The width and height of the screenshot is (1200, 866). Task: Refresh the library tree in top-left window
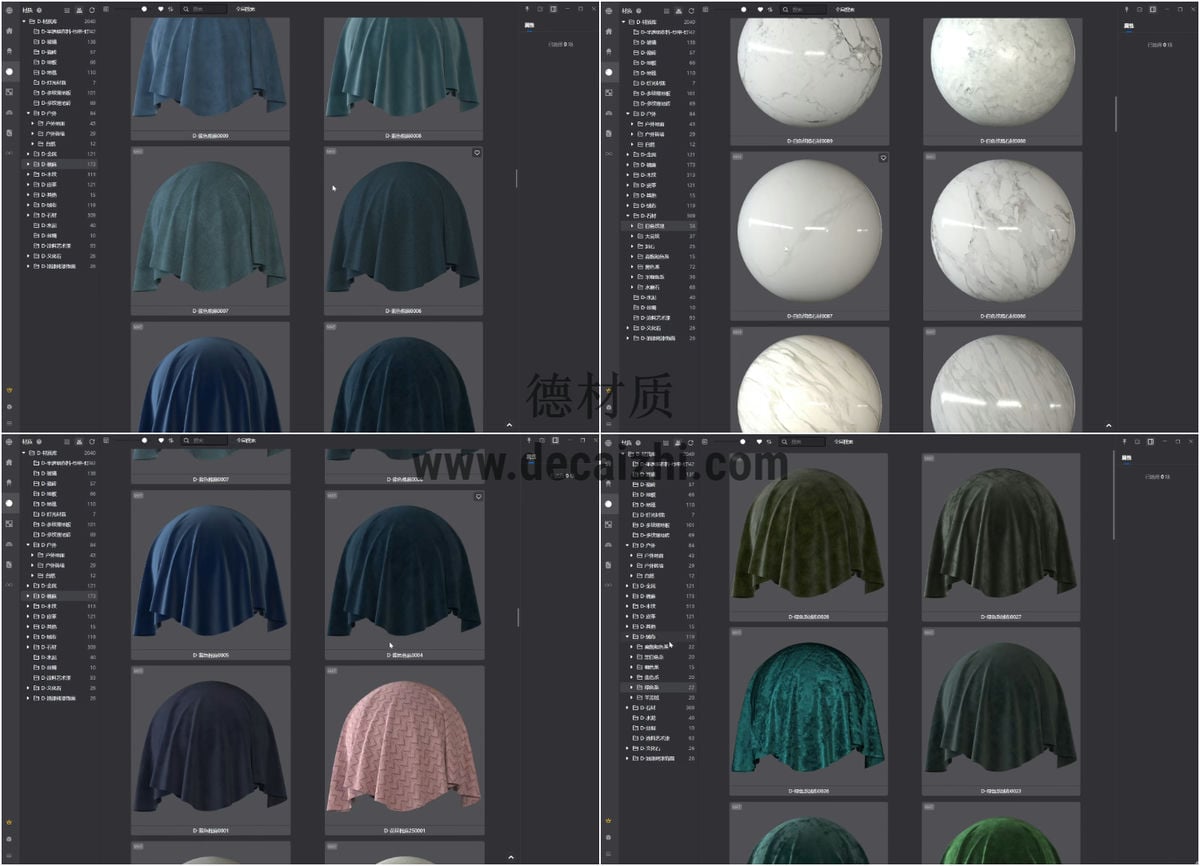[x=91, y=9]
